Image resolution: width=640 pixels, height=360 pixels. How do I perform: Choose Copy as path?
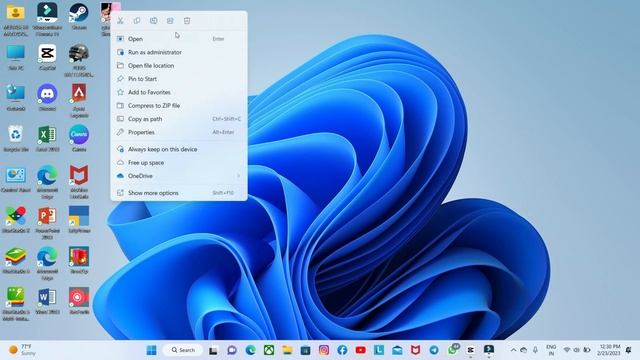(x=179, y=119)
